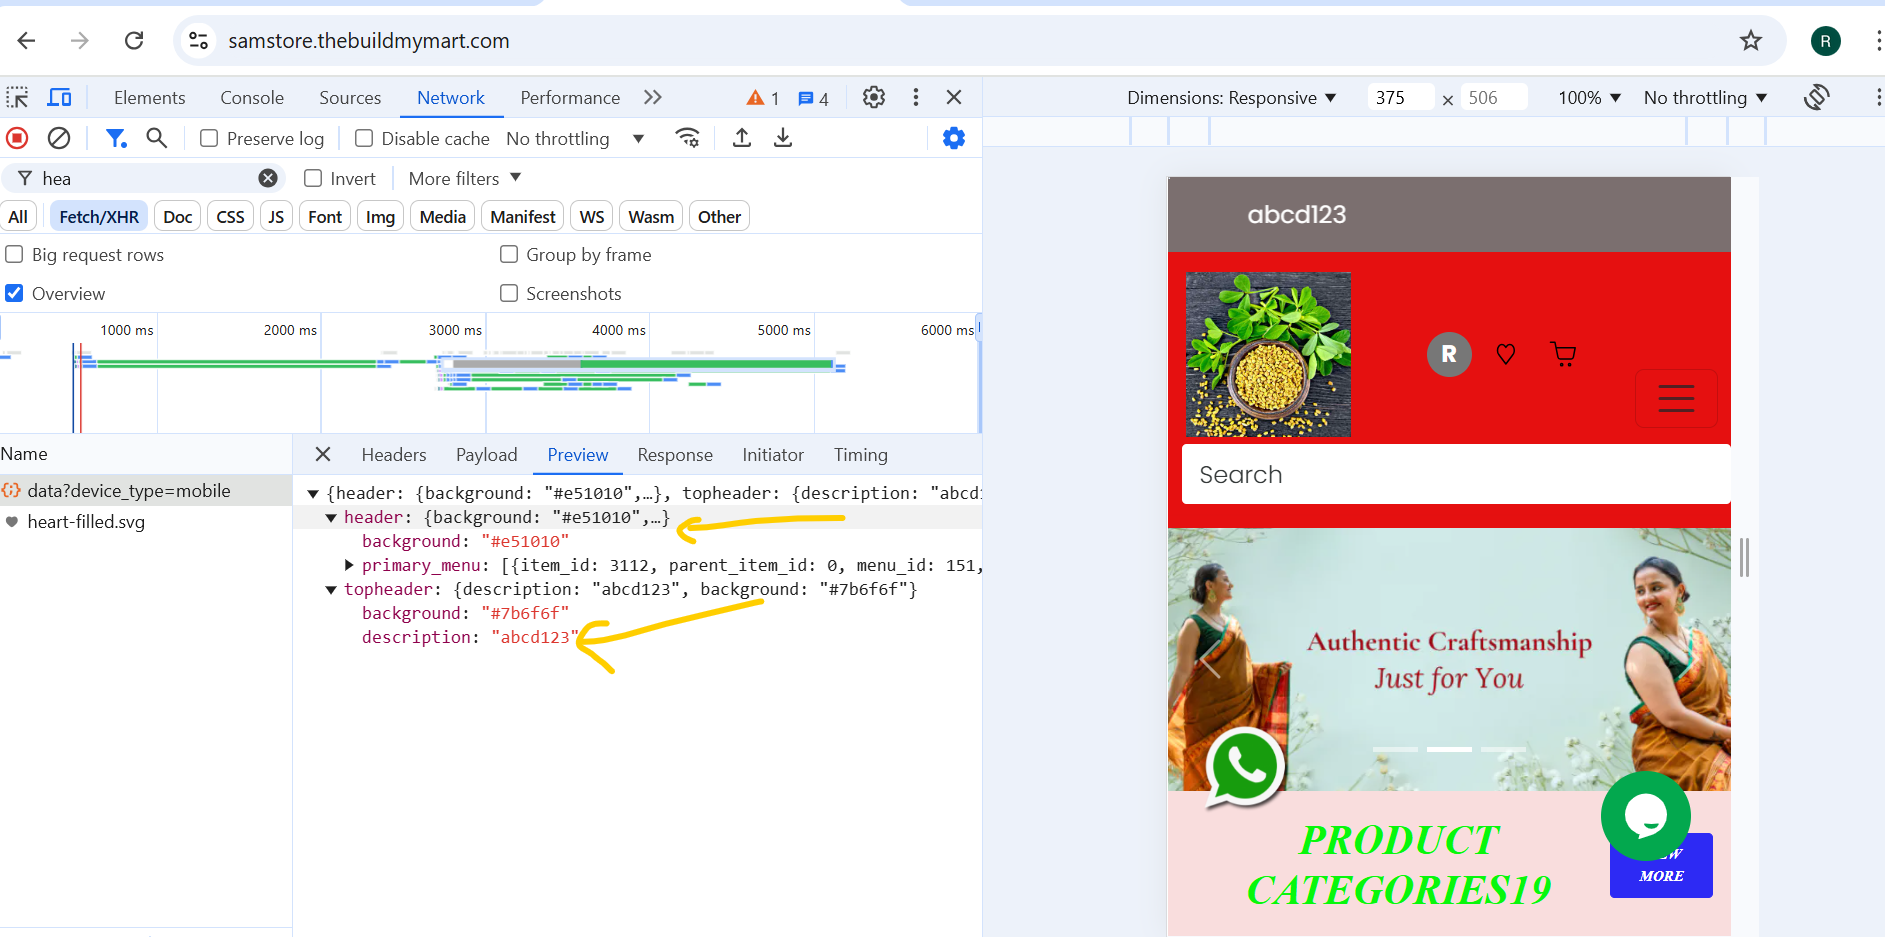Open More filters dropdown
Image resolution: width=1885 pixels, height=937 pixels.
pyautogui.click(x=465, y=178)
